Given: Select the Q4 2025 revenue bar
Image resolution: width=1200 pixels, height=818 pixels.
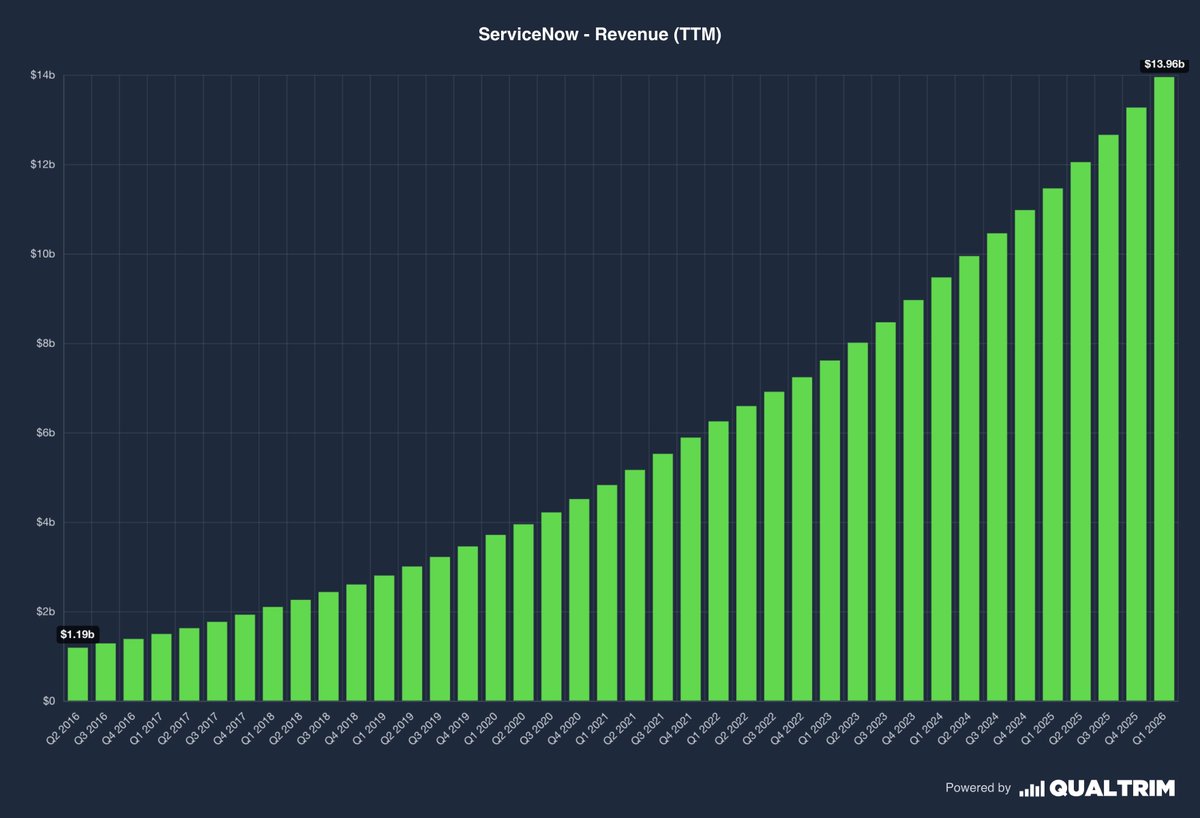Looking at the screenshot, I should click(x=1136, y=404).
